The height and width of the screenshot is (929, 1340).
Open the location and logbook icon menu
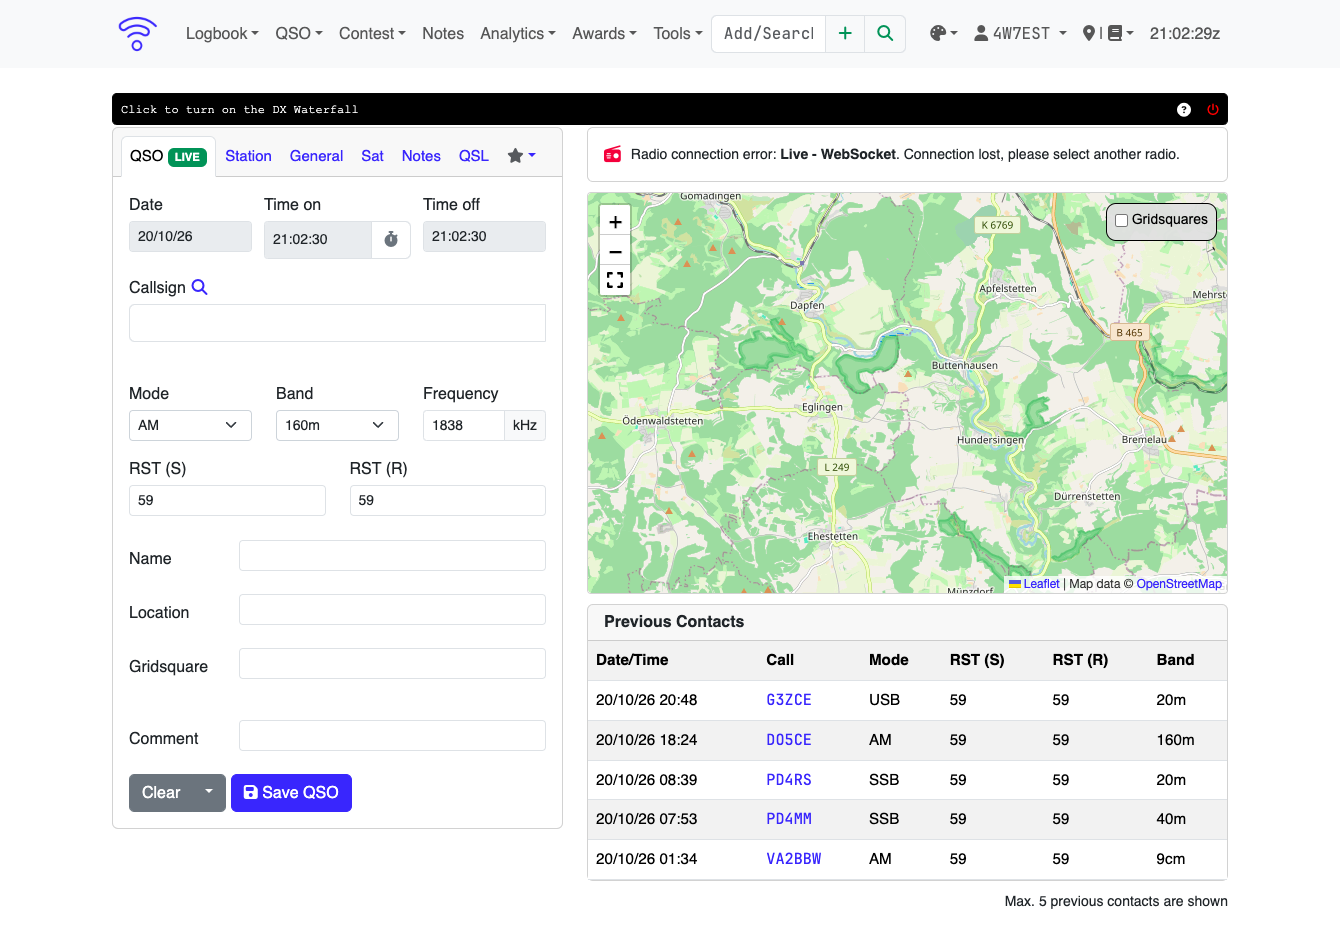[1108, 33]
